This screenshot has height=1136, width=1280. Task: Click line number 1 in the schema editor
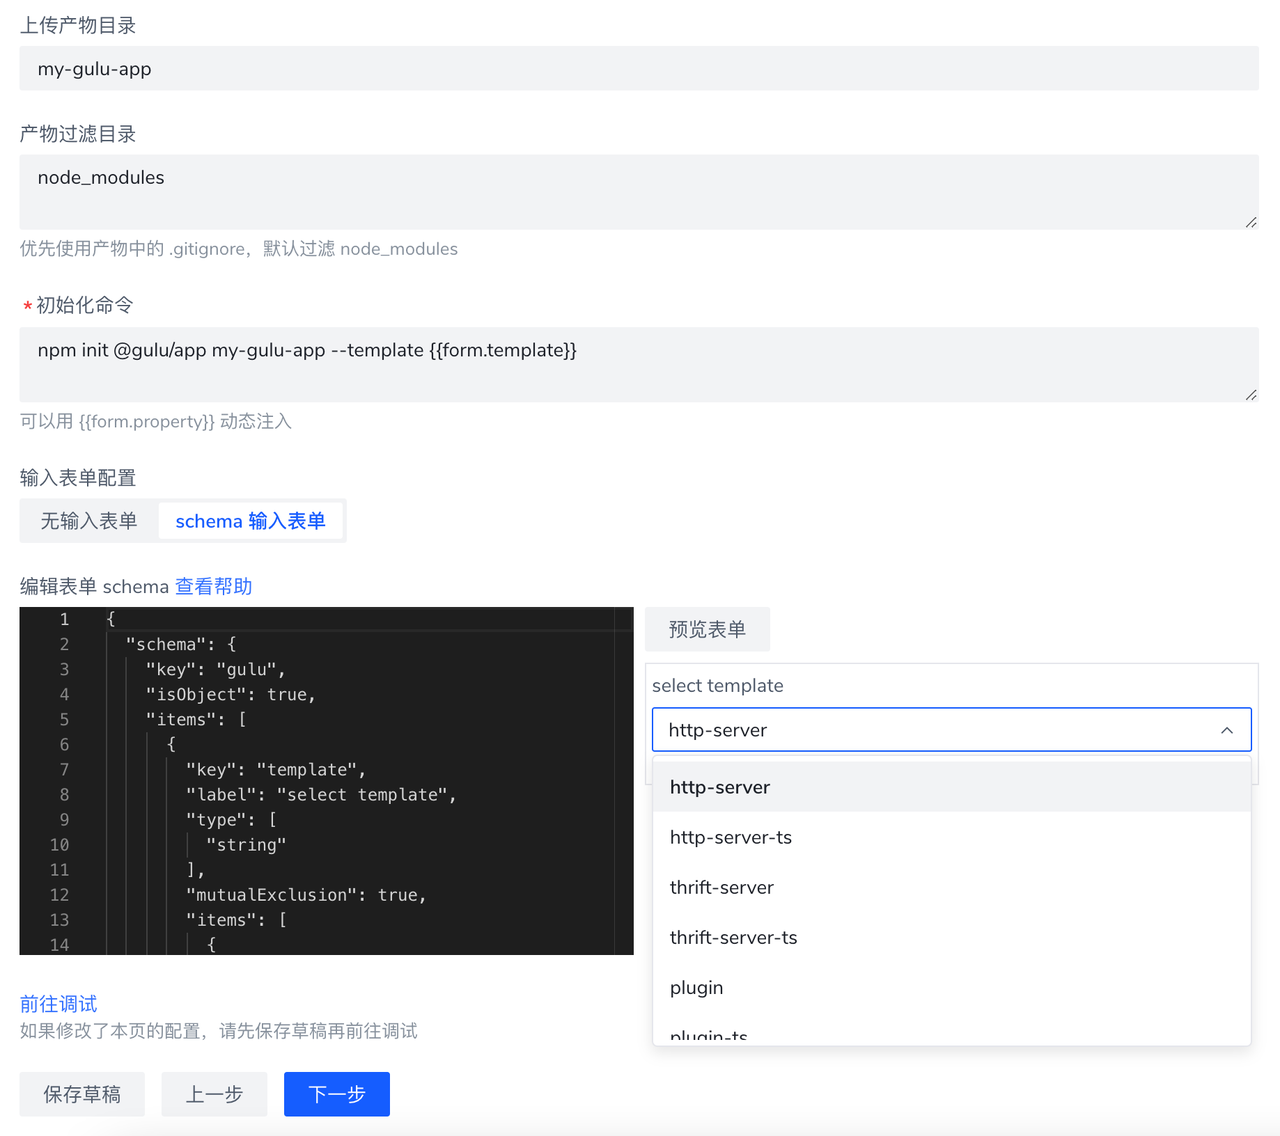click(x=64, y=619)
